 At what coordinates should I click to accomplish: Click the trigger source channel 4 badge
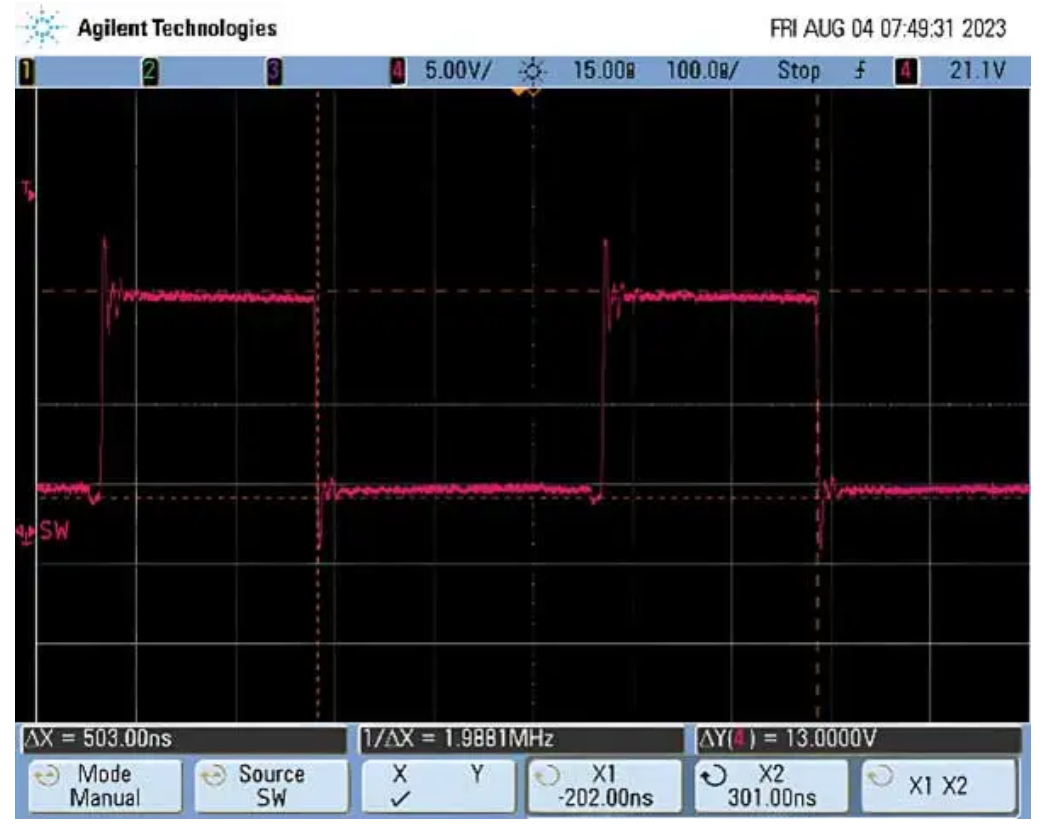coord(906,71)
